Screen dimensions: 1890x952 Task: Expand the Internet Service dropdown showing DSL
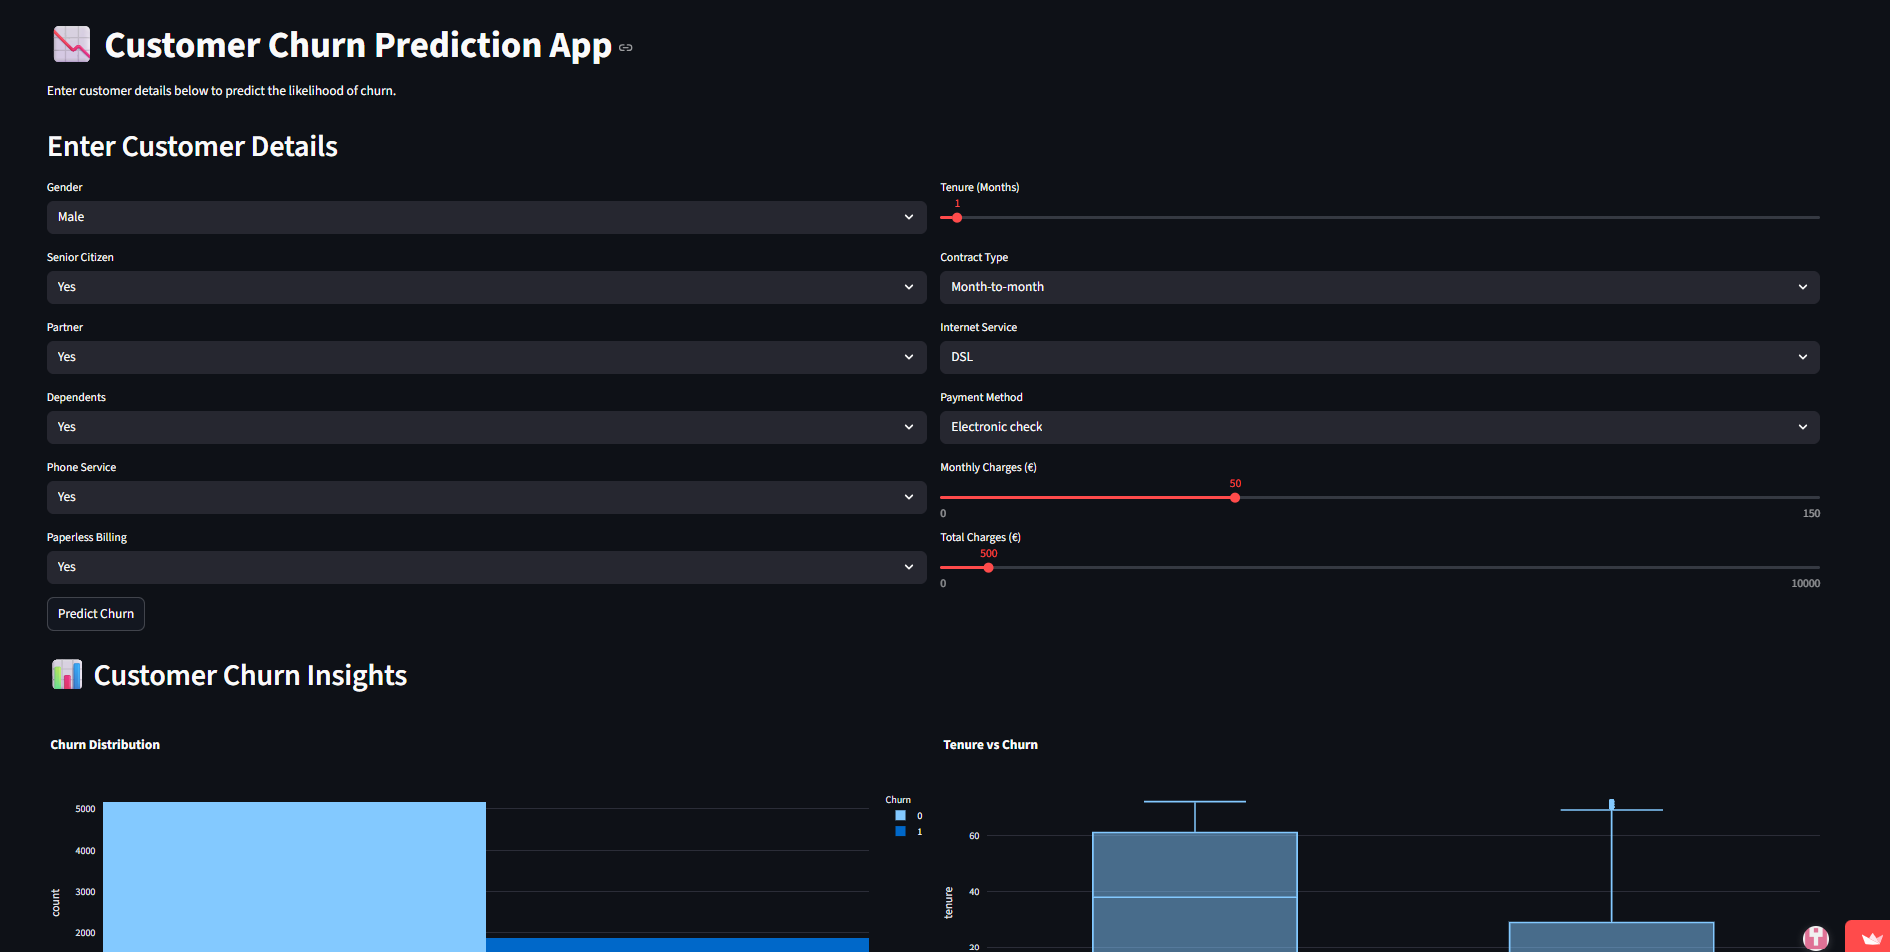[x=1379, y=357]
